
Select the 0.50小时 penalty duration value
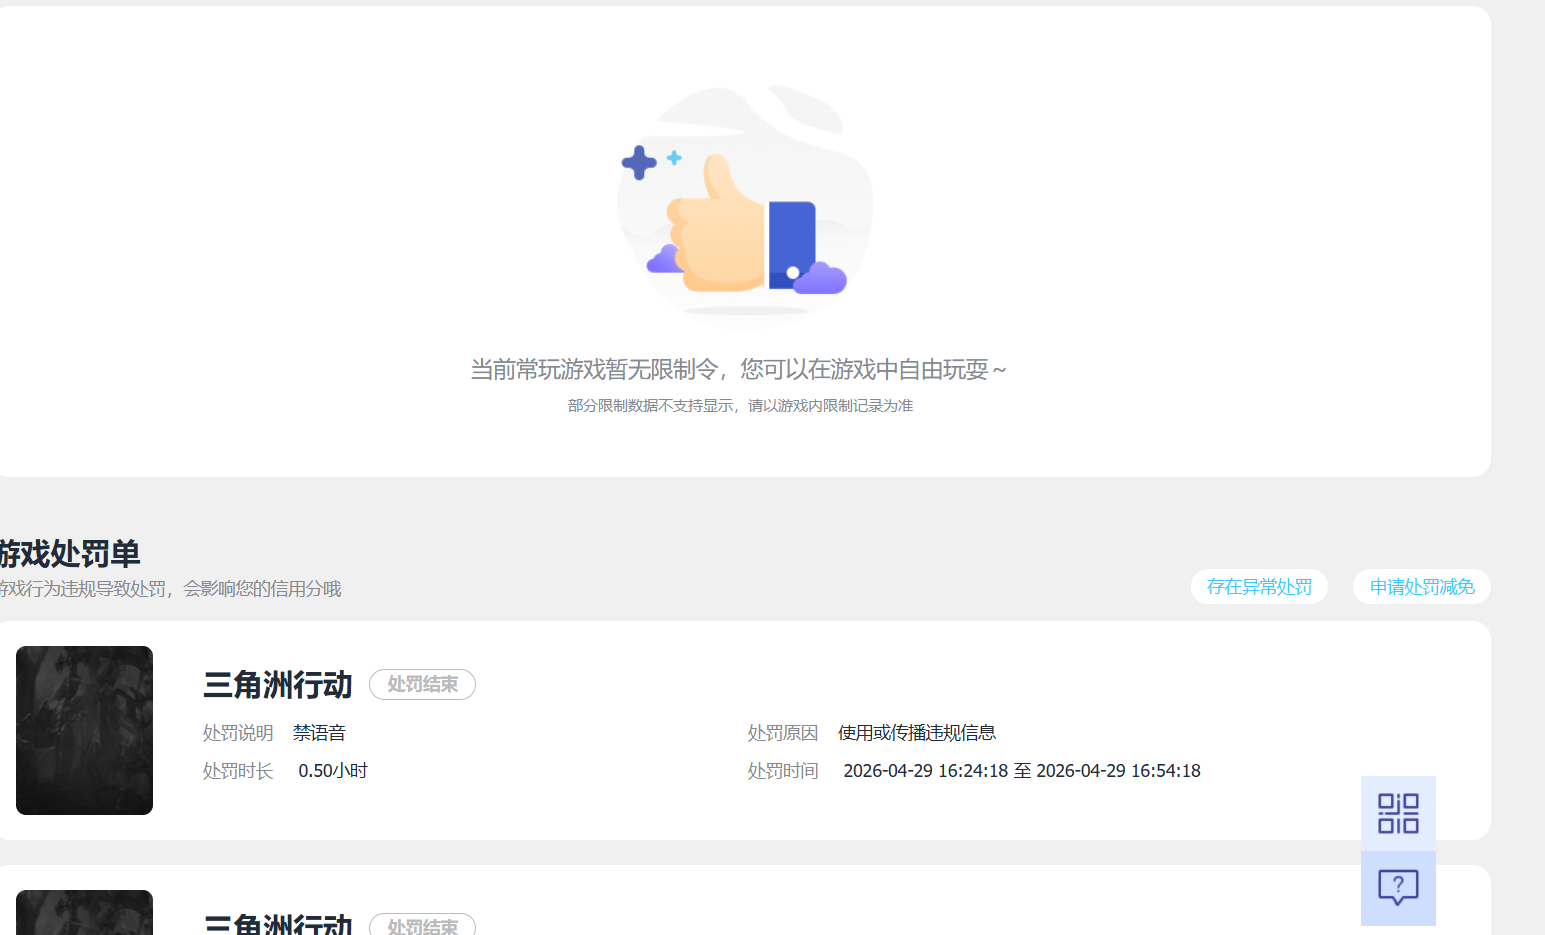pos(333,771)
